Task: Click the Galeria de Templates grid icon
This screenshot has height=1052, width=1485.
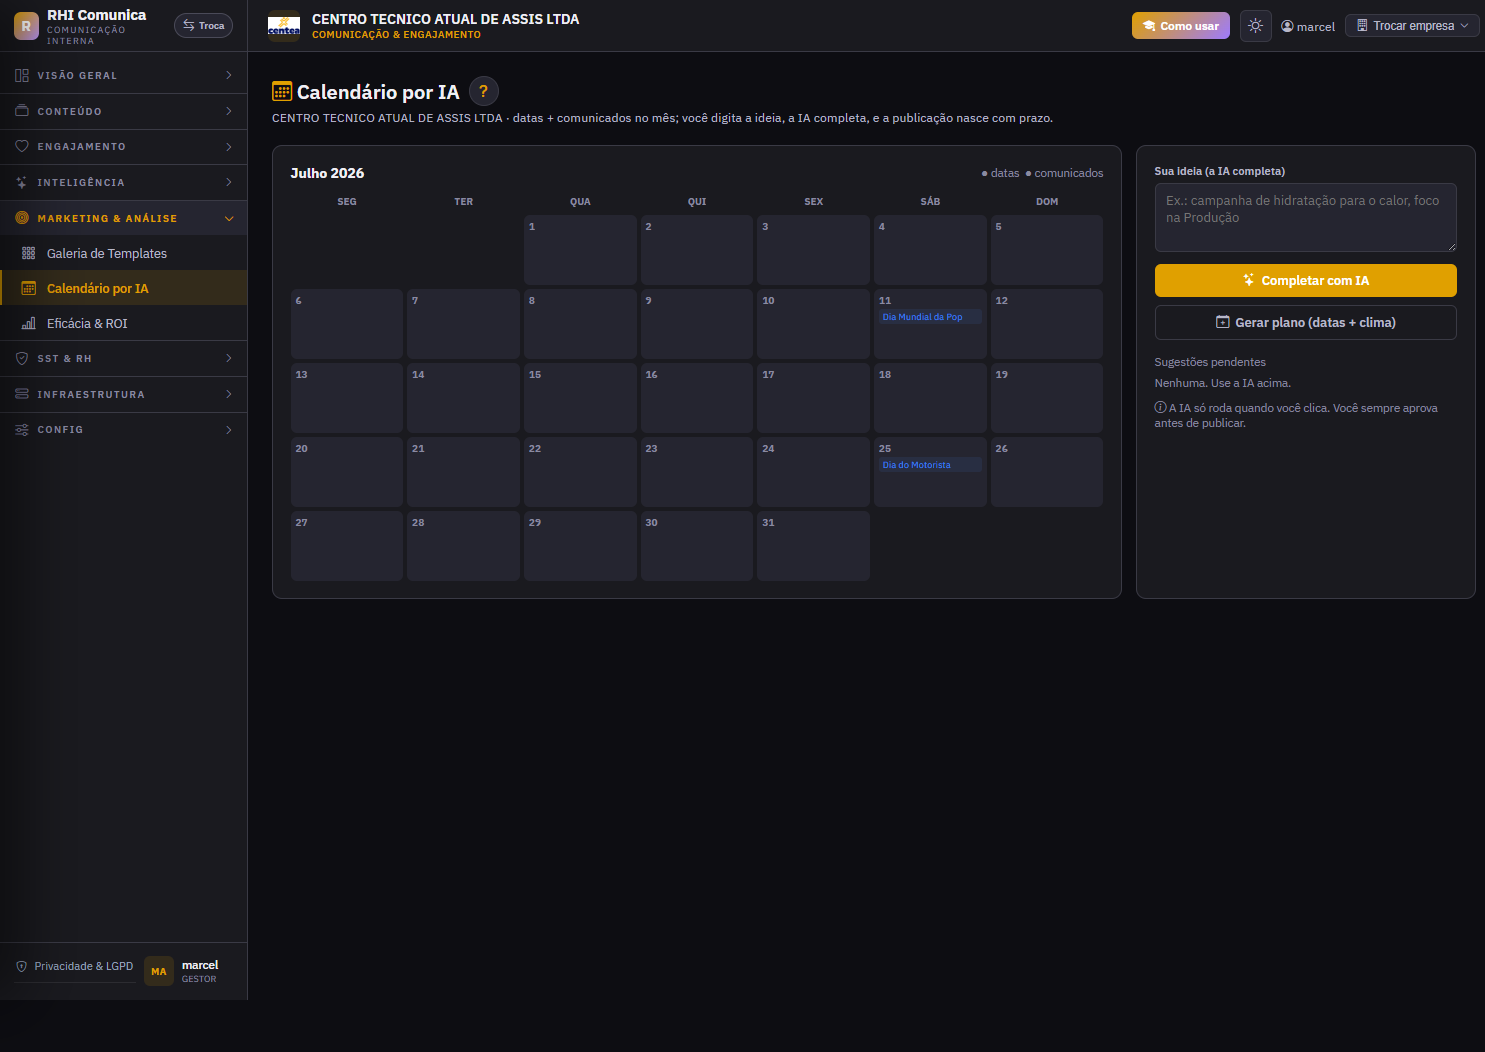Action: (28, 254)
